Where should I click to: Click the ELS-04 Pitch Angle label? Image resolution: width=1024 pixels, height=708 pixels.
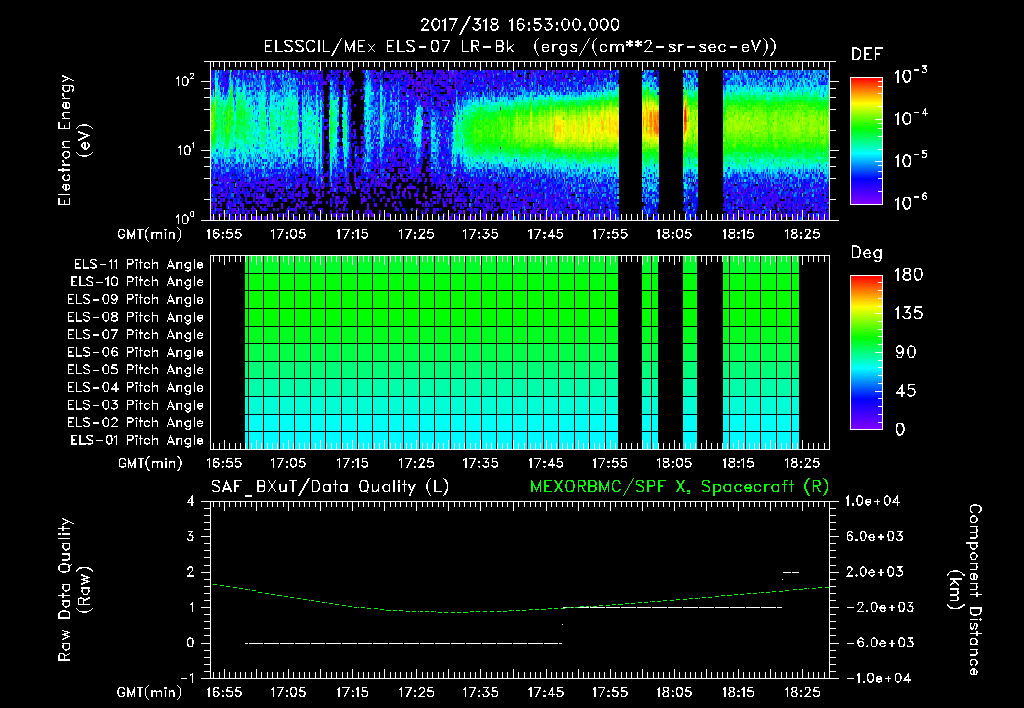[x=135, y=387]
